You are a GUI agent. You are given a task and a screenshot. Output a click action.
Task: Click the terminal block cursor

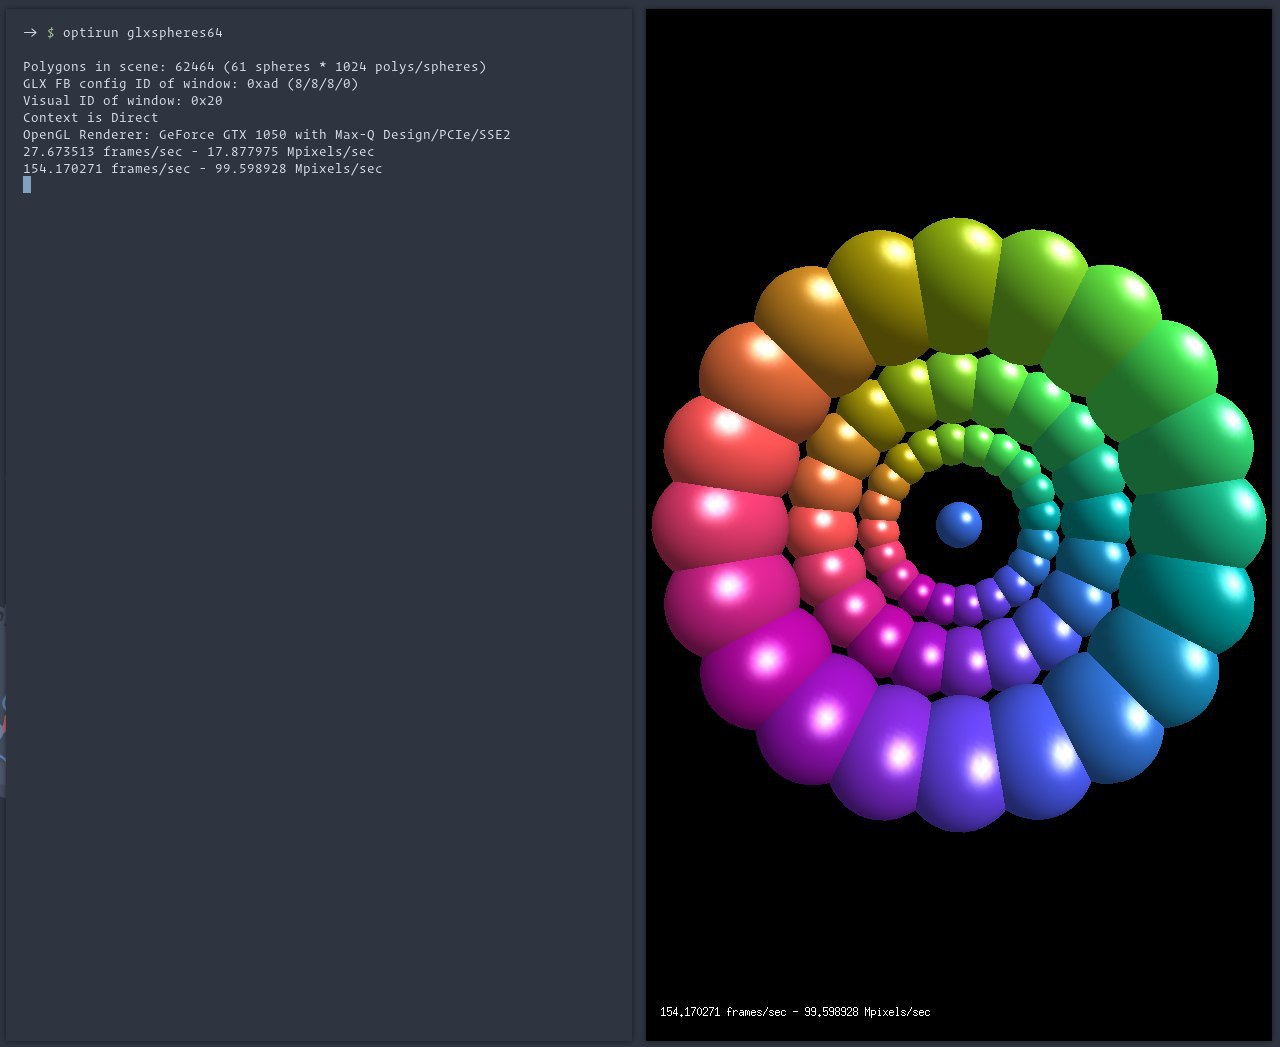tap(27, 185)
